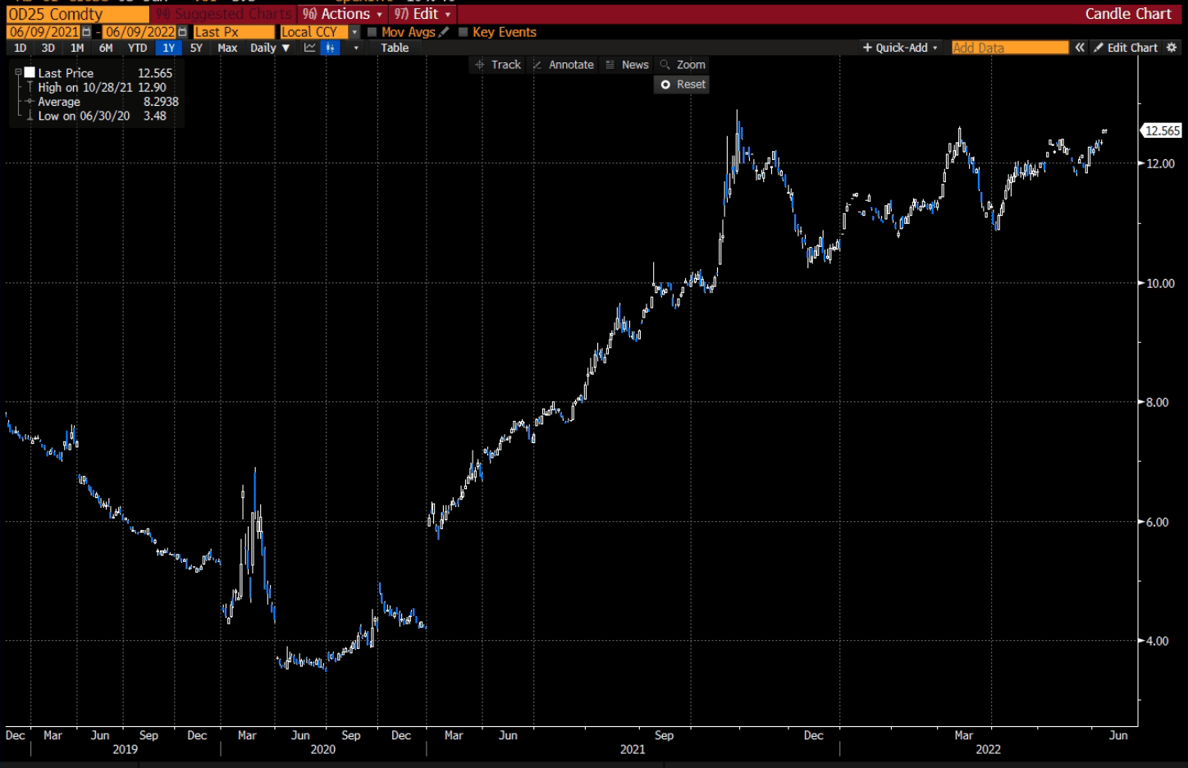Select the candle chart type icon
Image resolution: width=1188 pixels, height=768 pixels.
coord(330,48)
